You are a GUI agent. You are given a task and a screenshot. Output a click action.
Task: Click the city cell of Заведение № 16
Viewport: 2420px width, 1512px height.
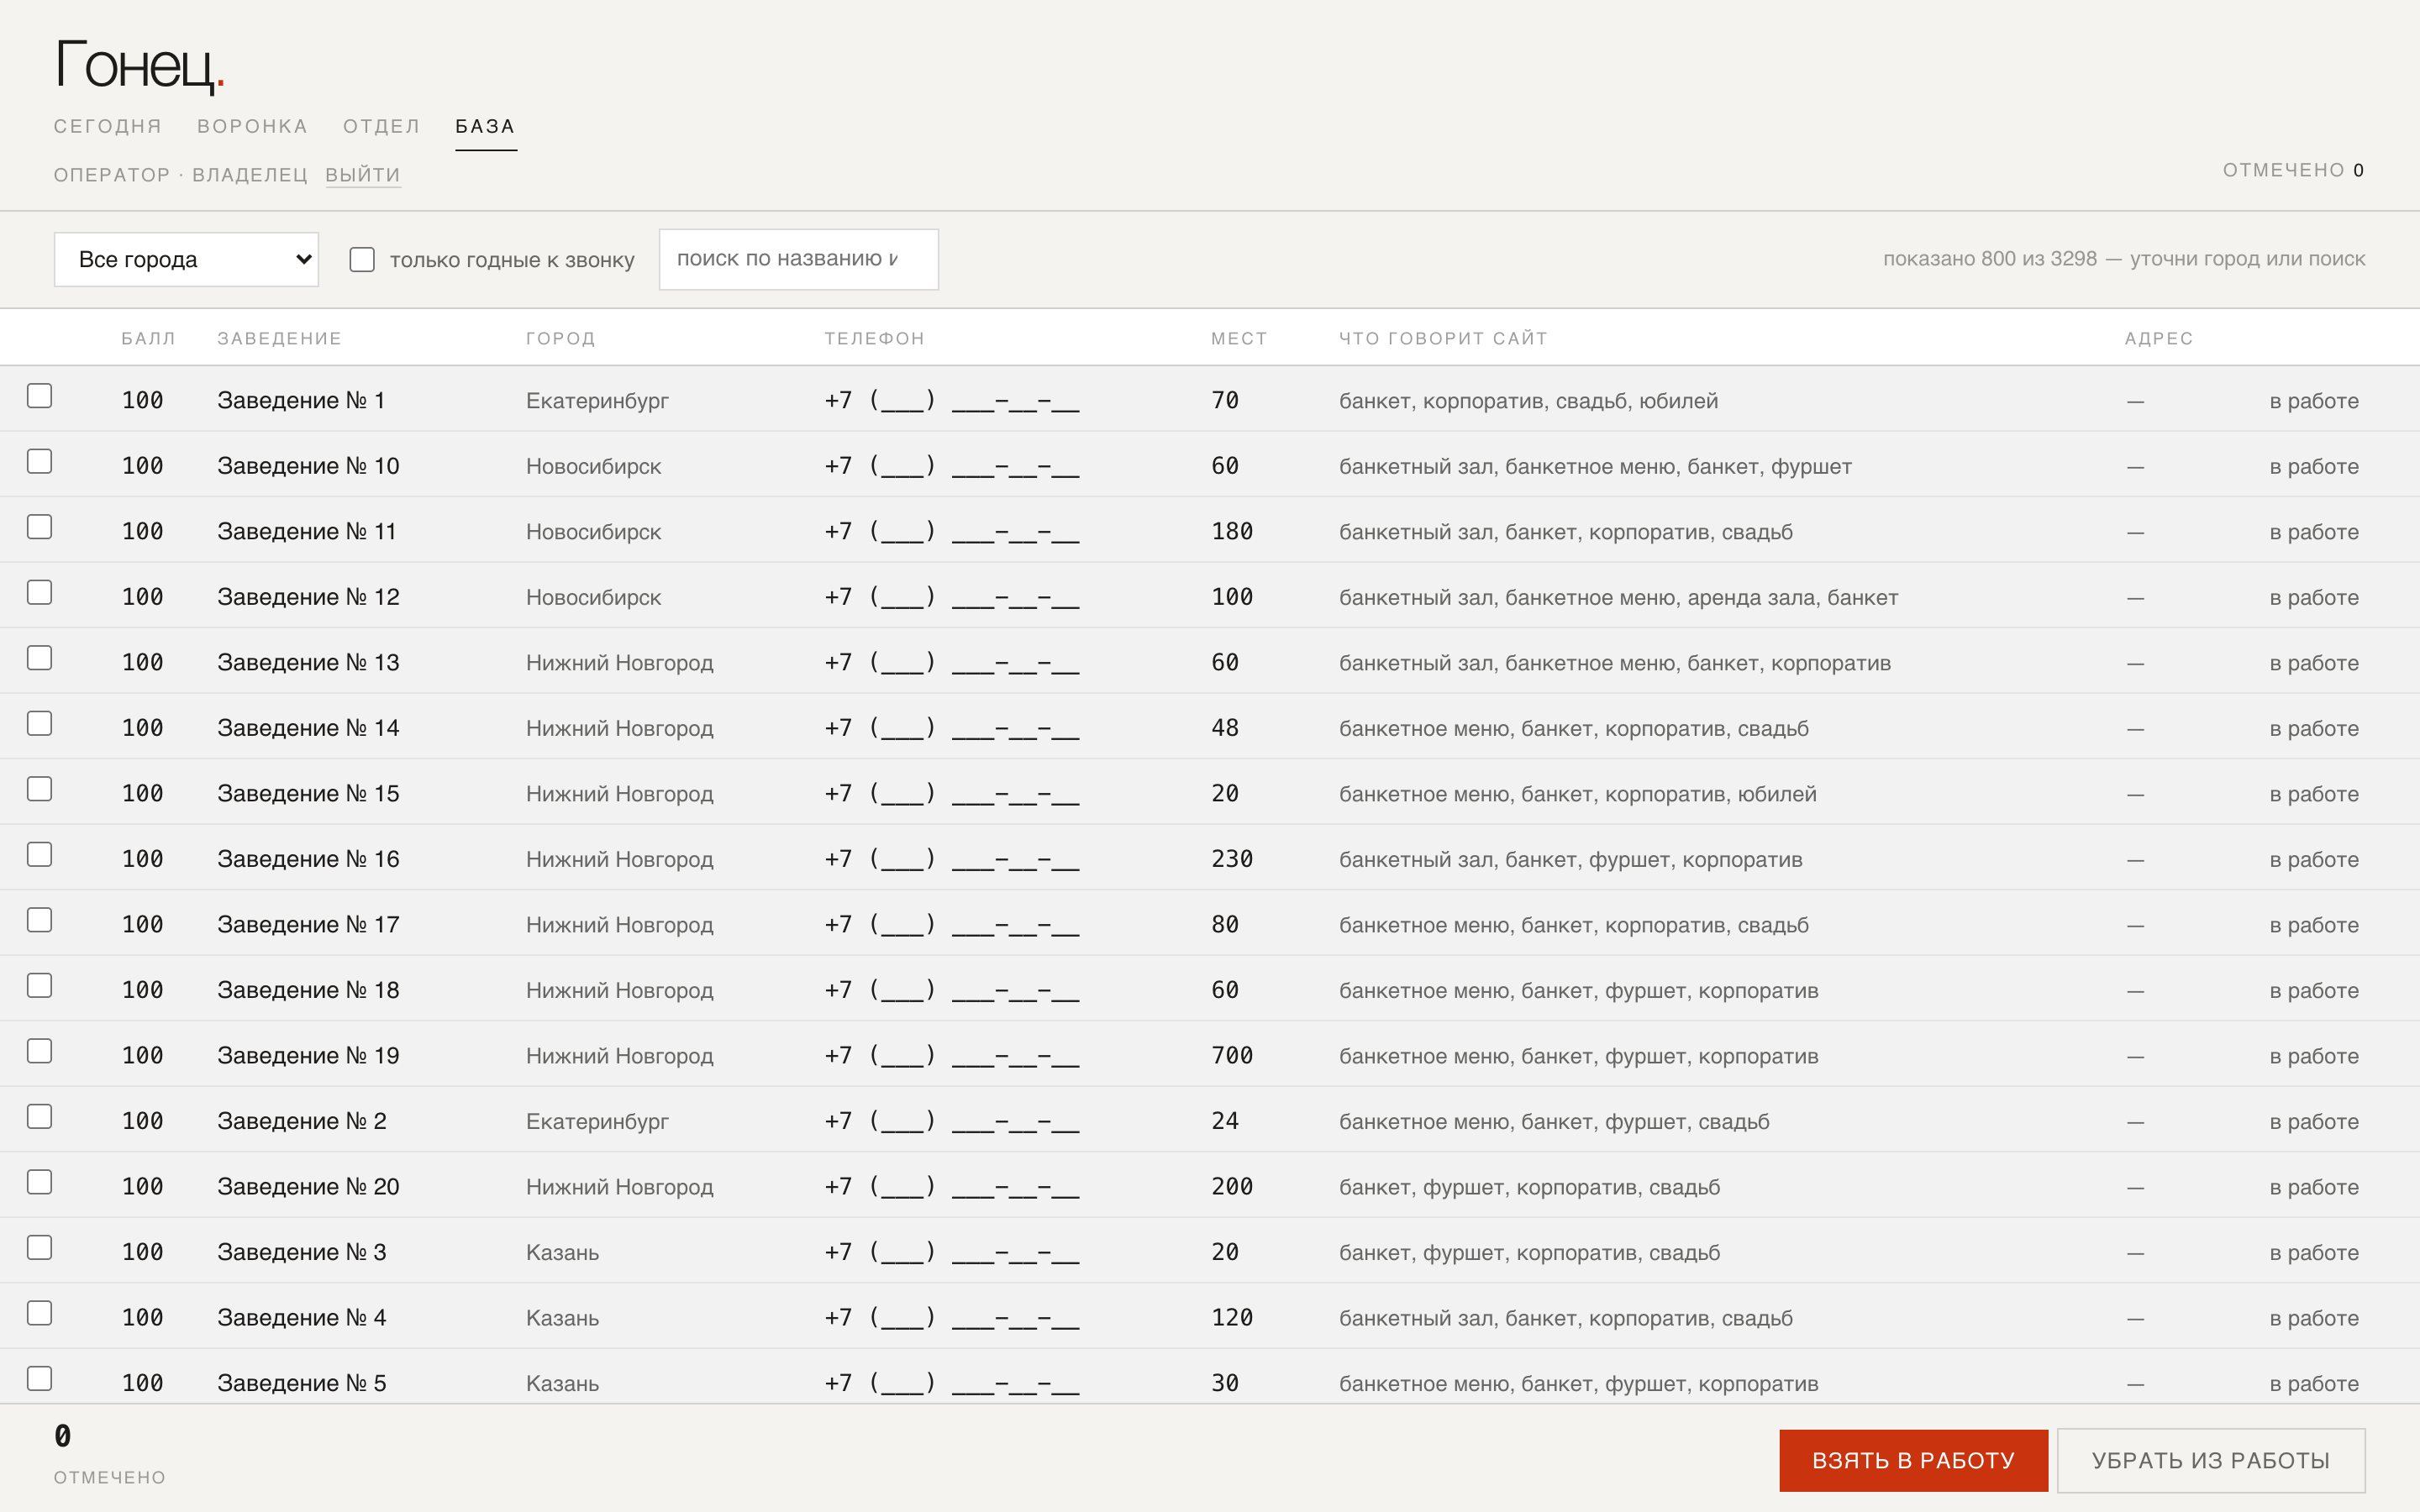pyautogui.click(x=619, y=860)
